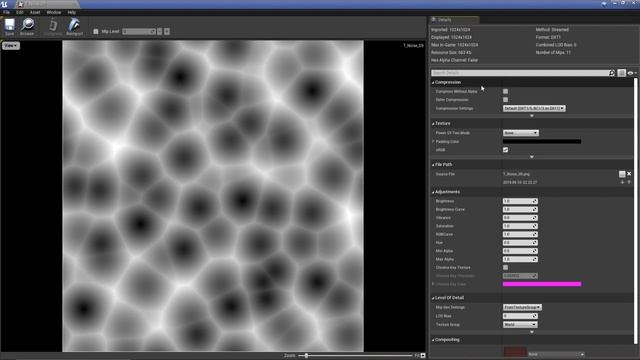Click the Composite Texture thumbnail

tap(515, 352)
